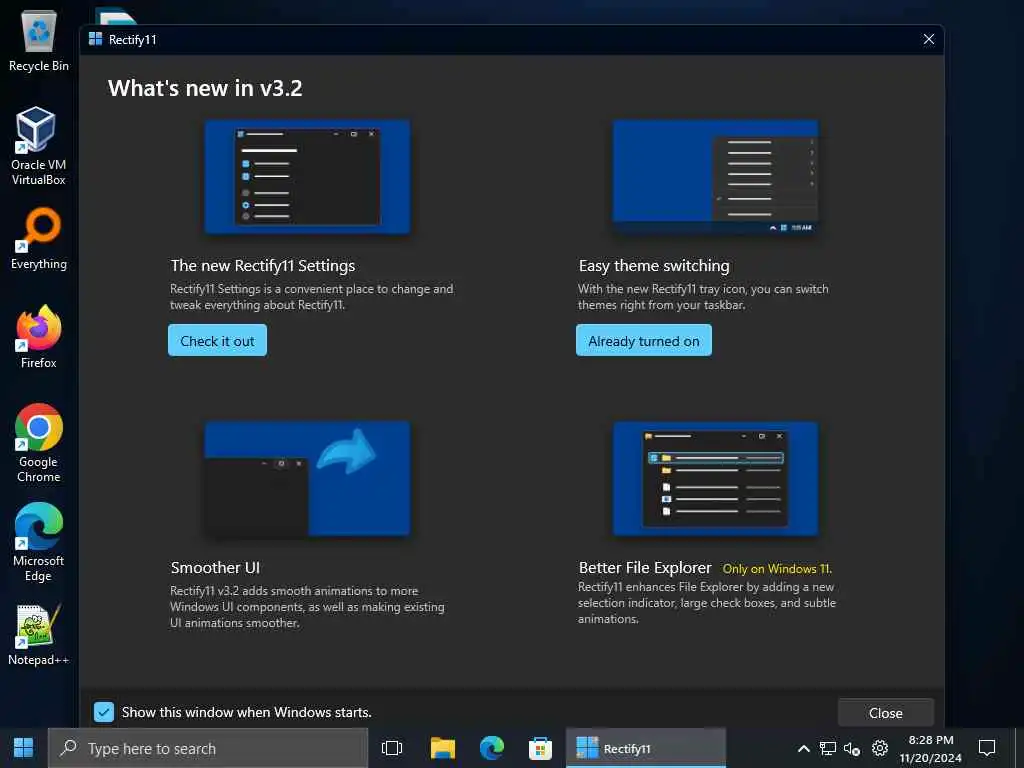
Task: Show hidden system tray icons
Action: [x=804, y=748]
